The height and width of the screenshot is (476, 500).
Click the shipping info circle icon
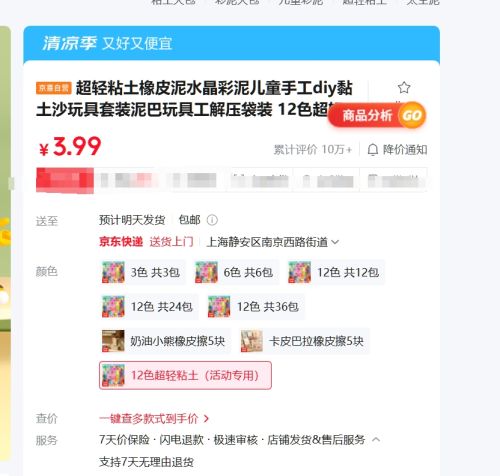click(212, 220)
